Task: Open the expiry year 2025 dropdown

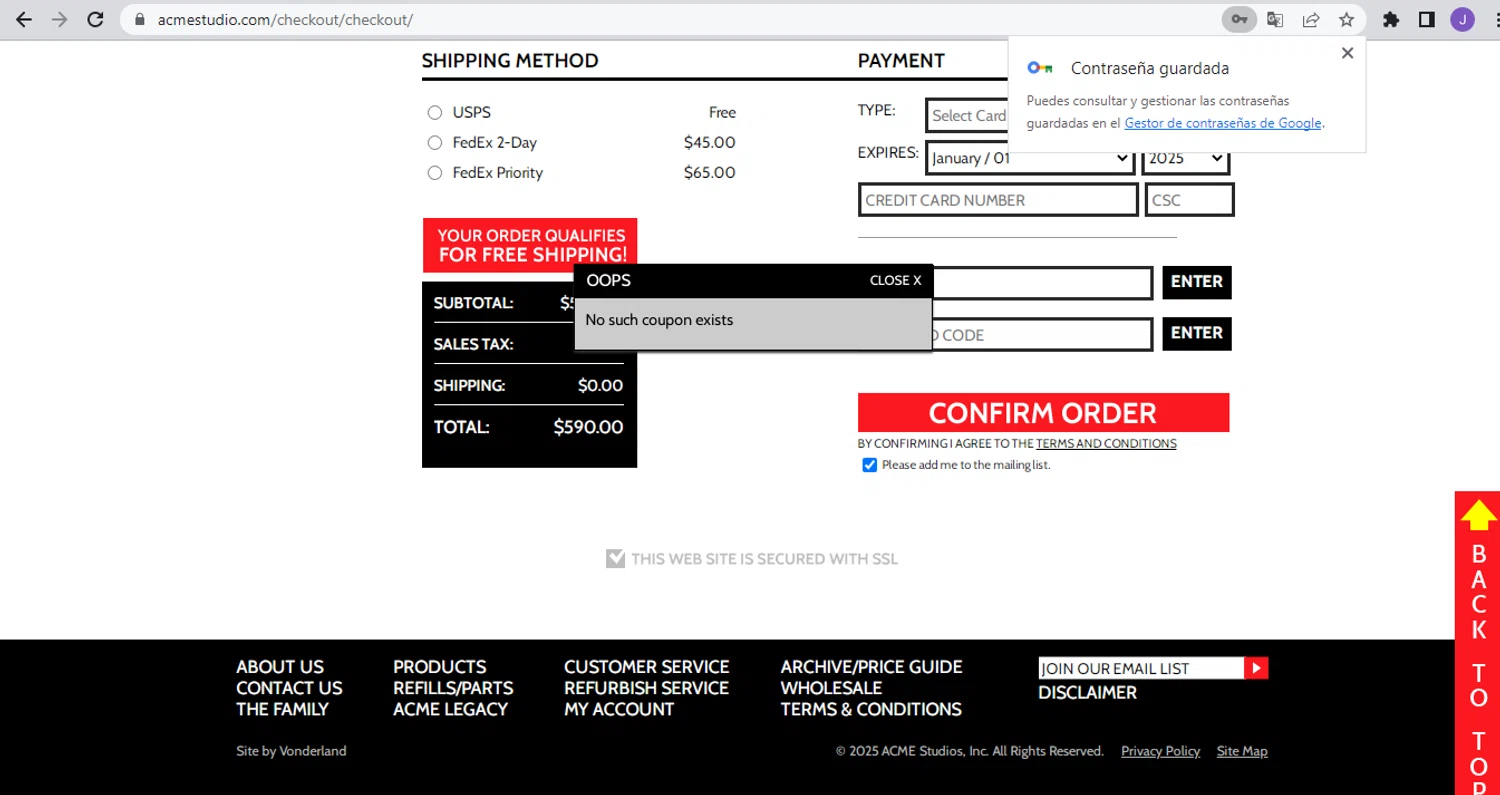Action: coord(1186,159)
